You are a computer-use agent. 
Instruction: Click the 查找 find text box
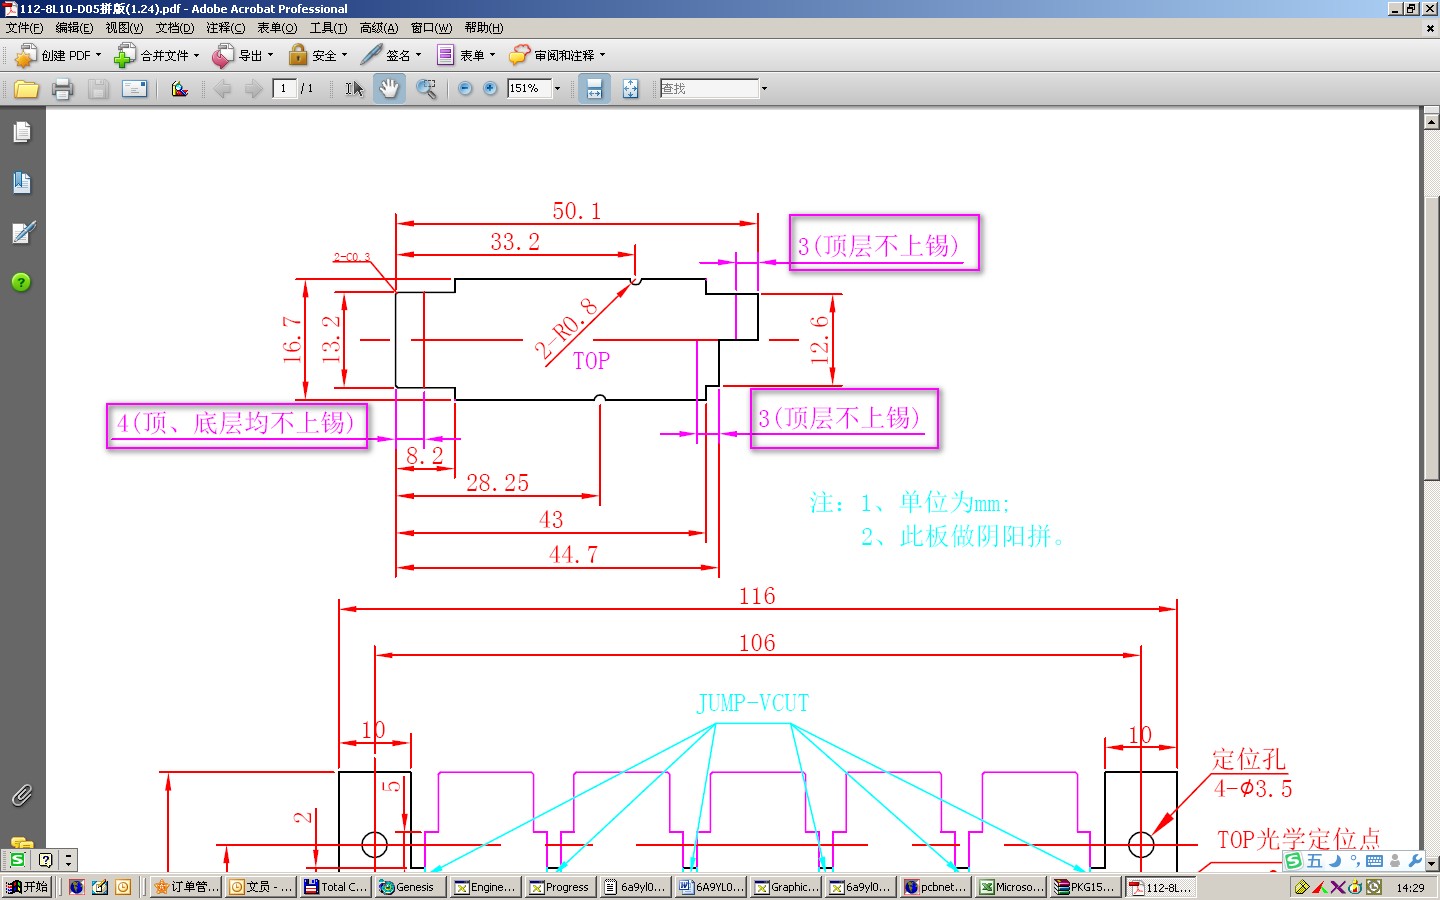[709, 89]
